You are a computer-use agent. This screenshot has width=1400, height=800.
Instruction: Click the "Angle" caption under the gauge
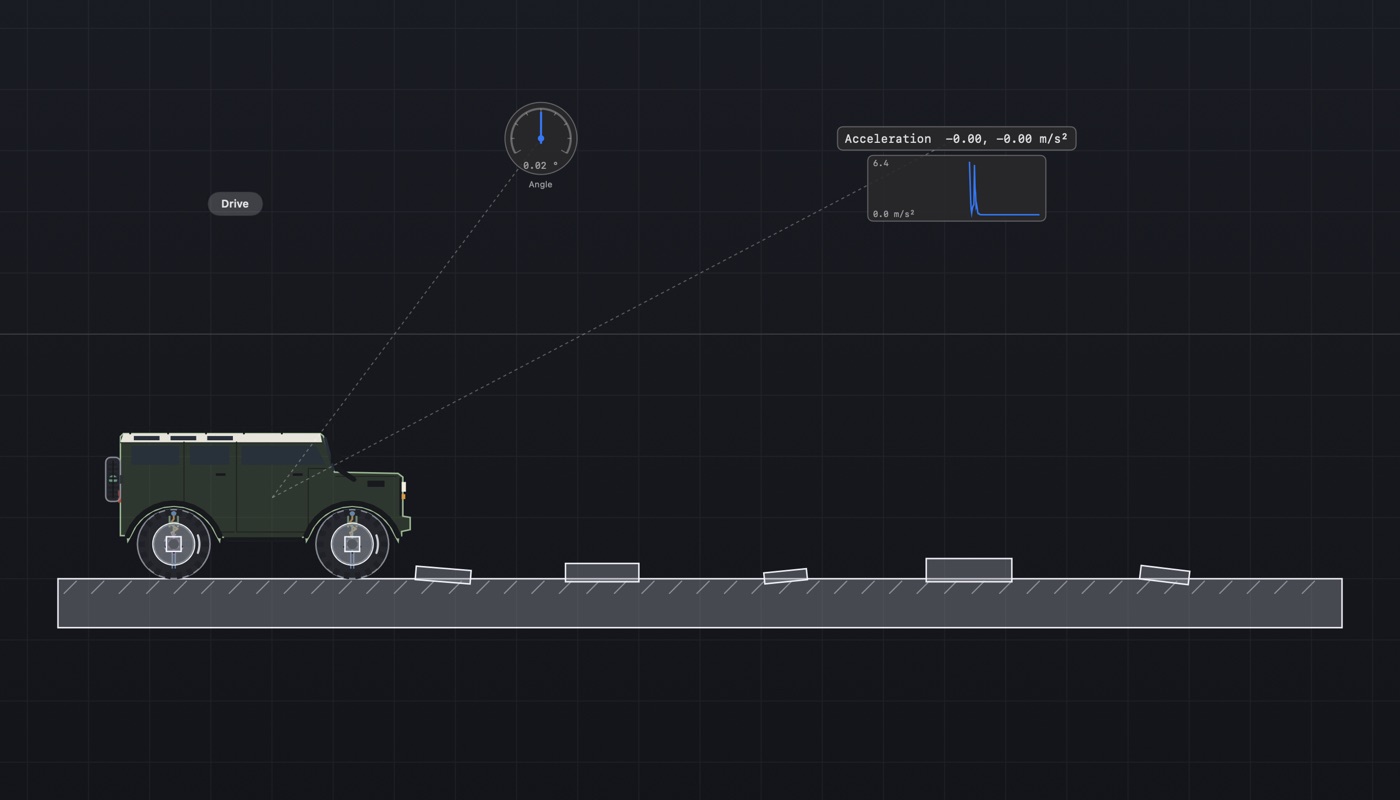point(541,185)
